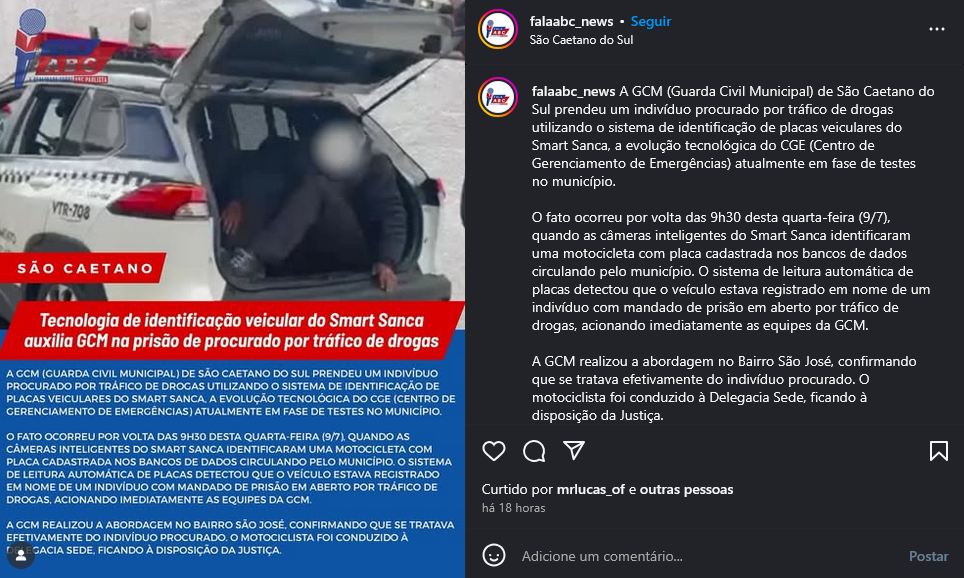This screenshot has width=964, height=578.
Task: Like the post with heart icon
Action: 494,451
